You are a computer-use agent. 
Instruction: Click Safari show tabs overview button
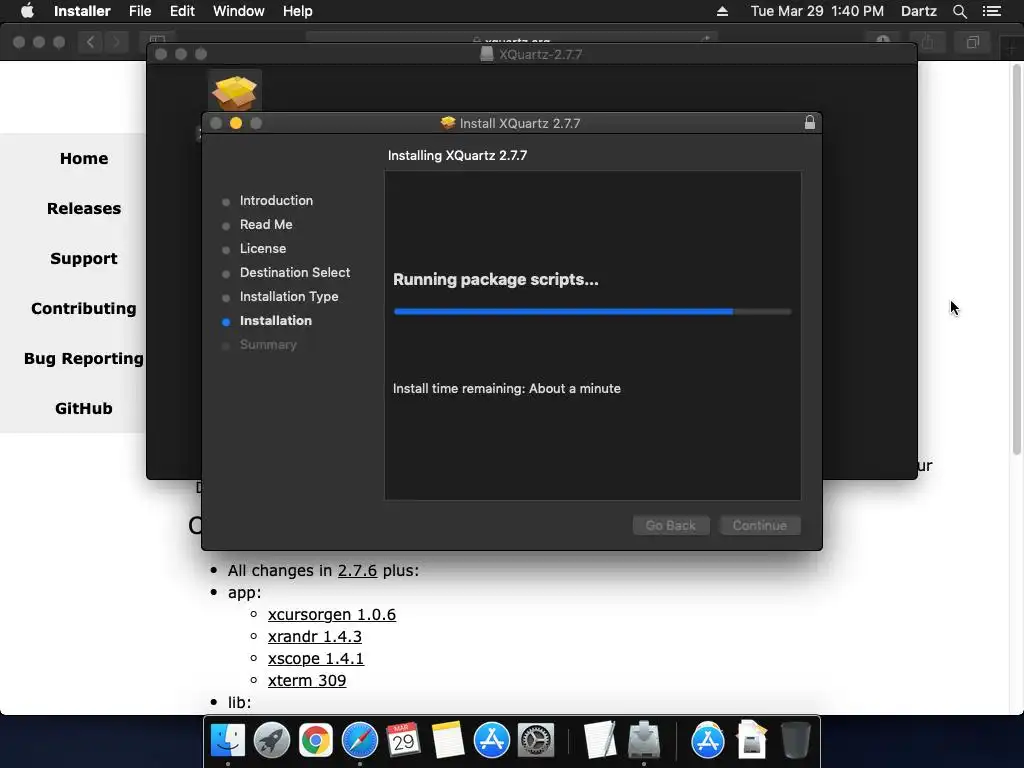[x=972, y=42]
